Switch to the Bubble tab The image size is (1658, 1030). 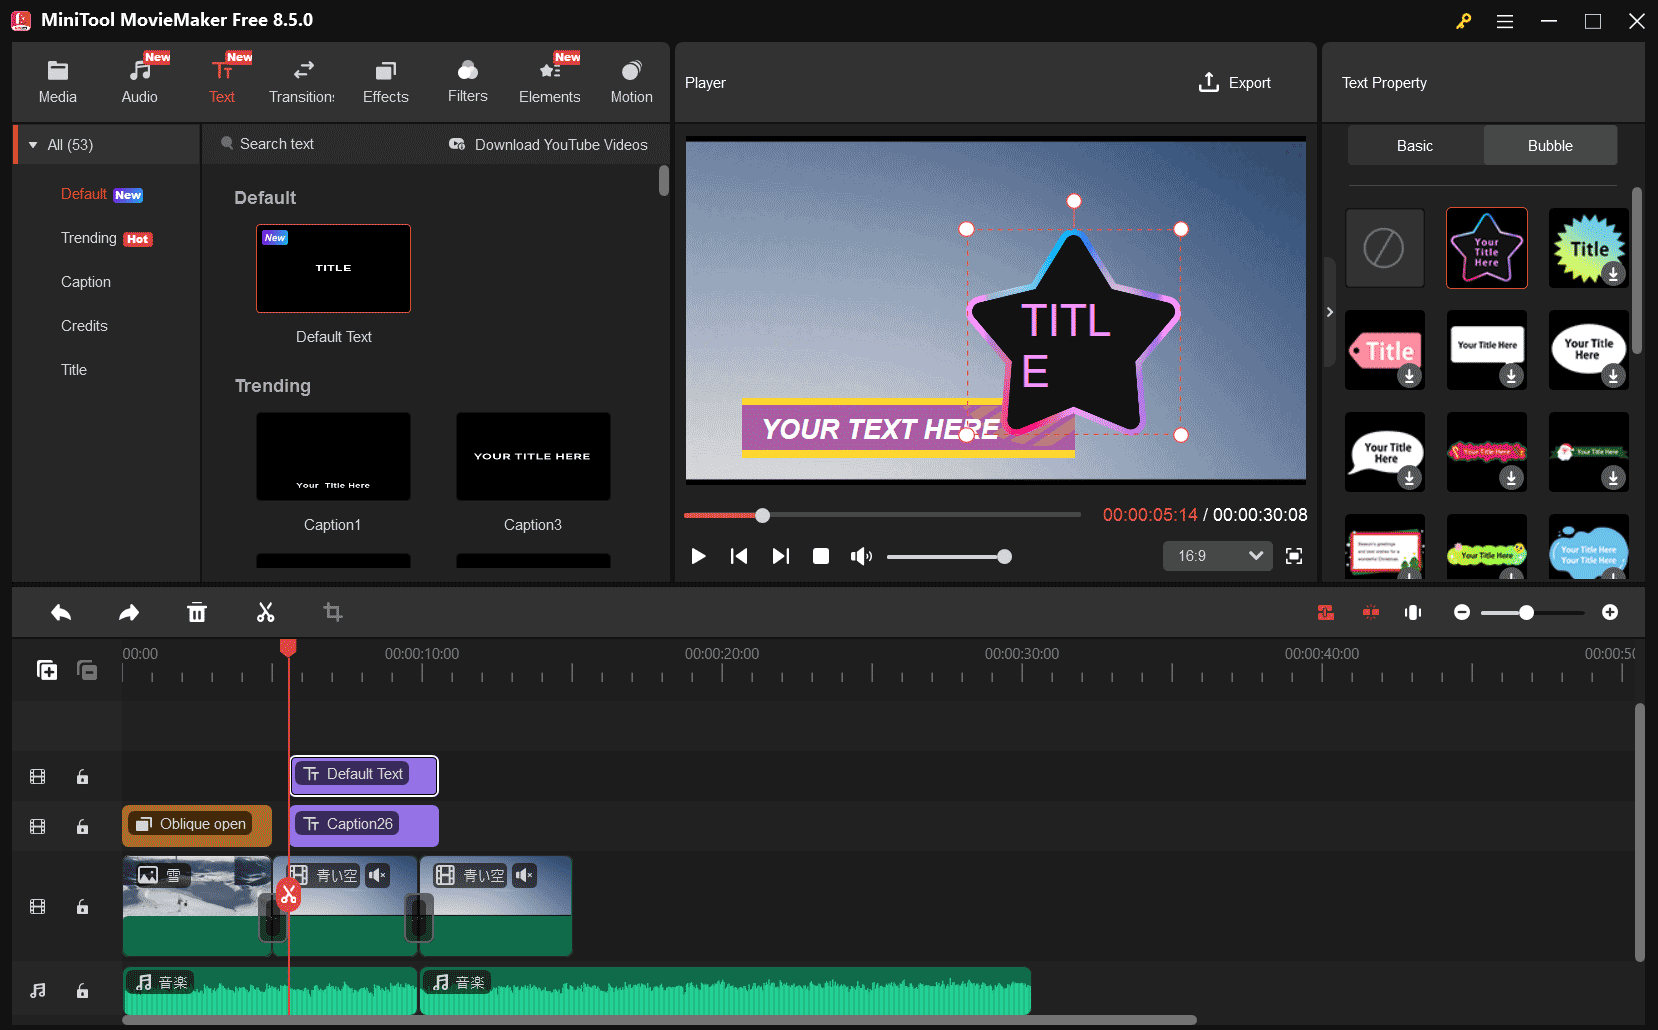tap(1549, 145)
